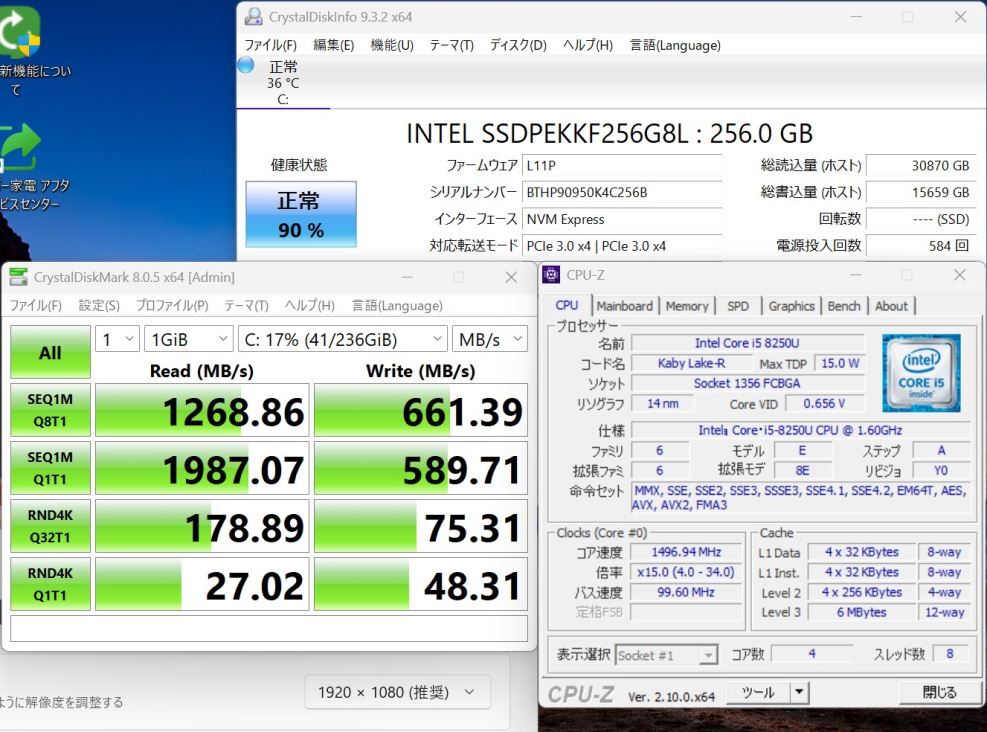Click the 閉じる button in CPU-Z
The height and width of the screenshot is (732, 987).
(939, 692)
